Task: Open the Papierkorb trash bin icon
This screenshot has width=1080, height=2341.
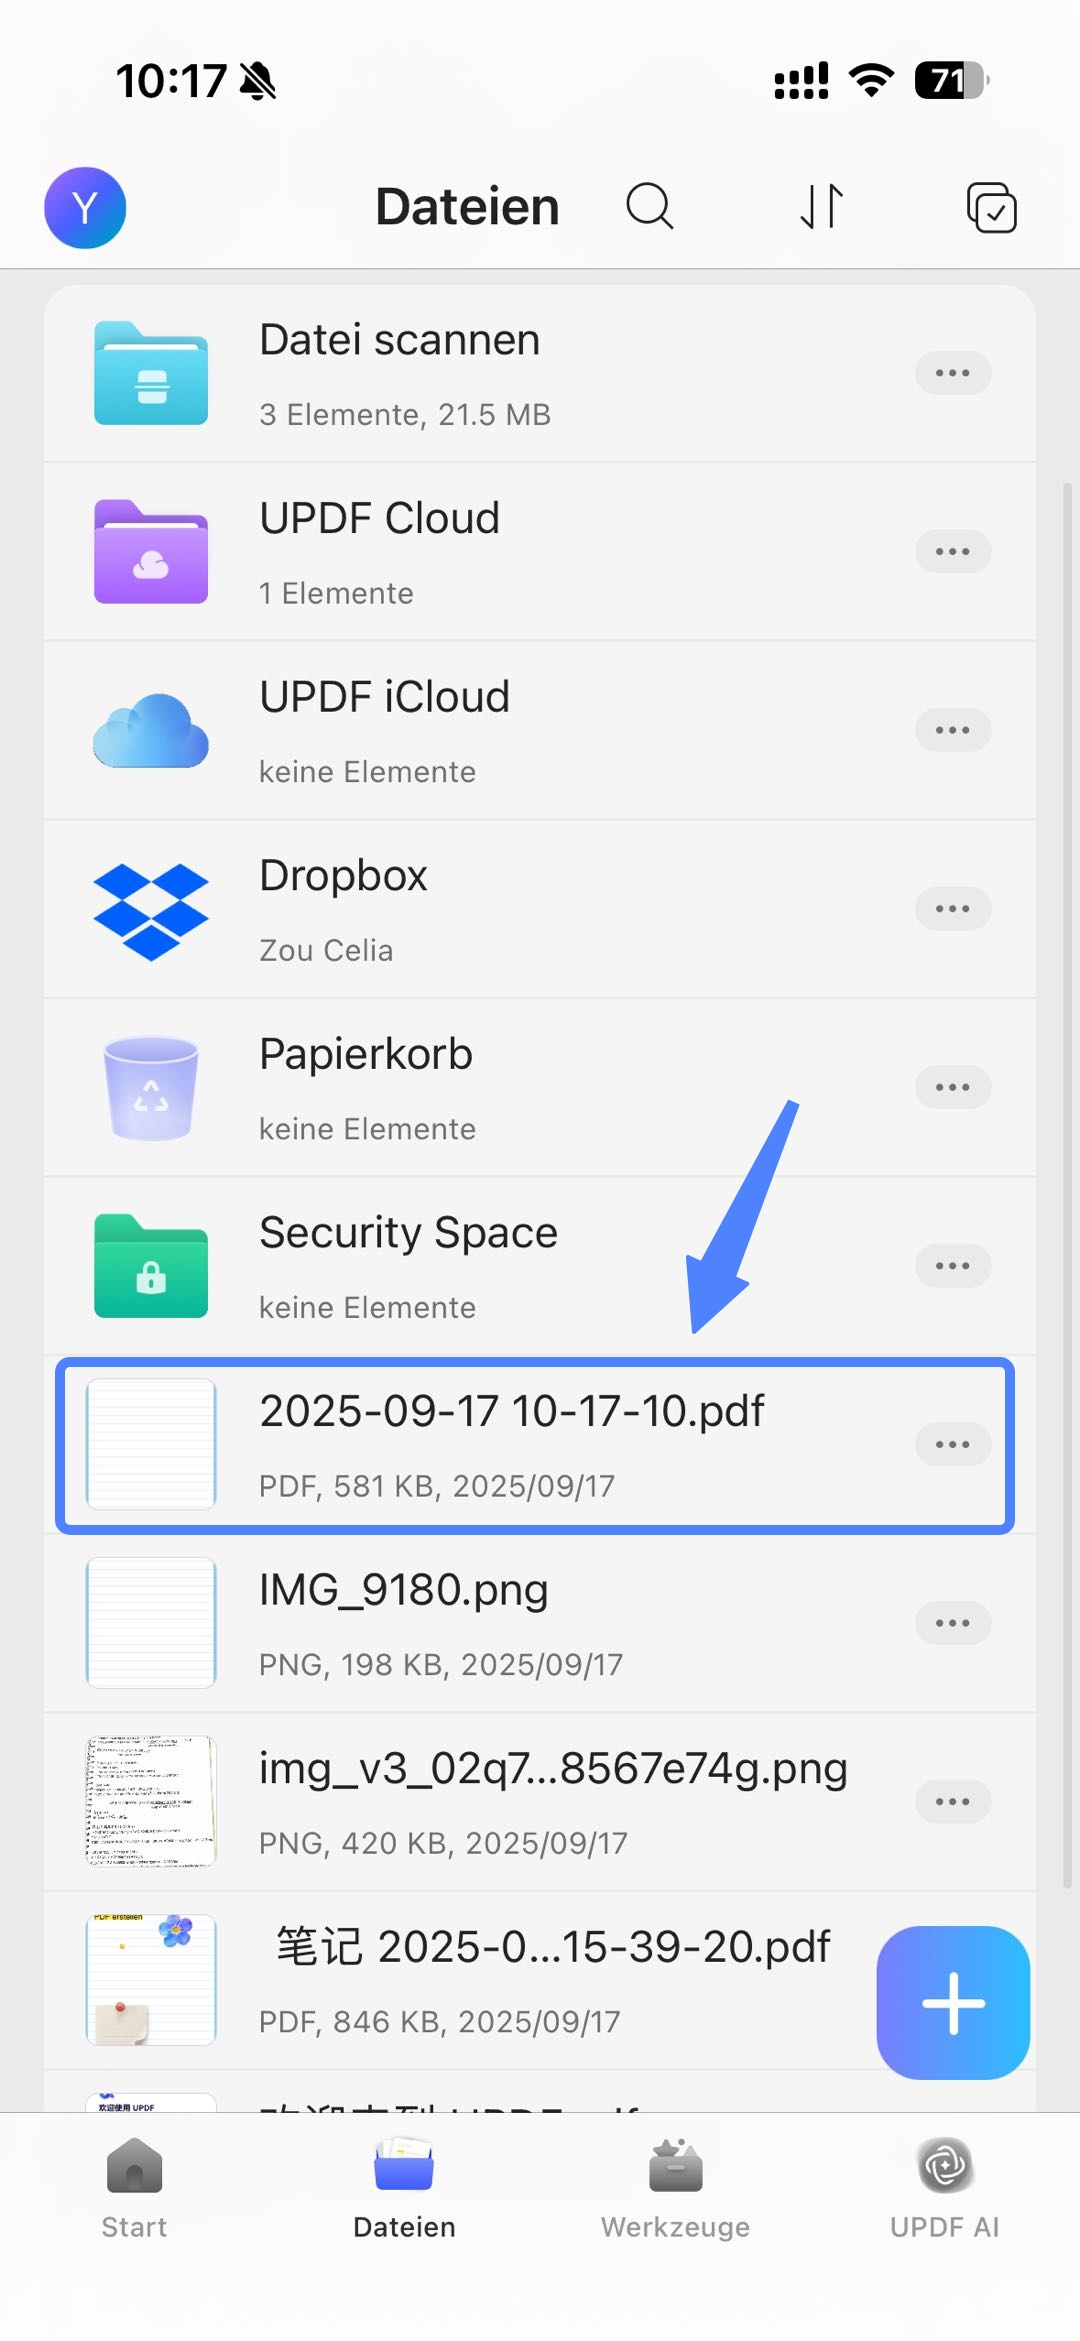Action: pos(151,1088)
